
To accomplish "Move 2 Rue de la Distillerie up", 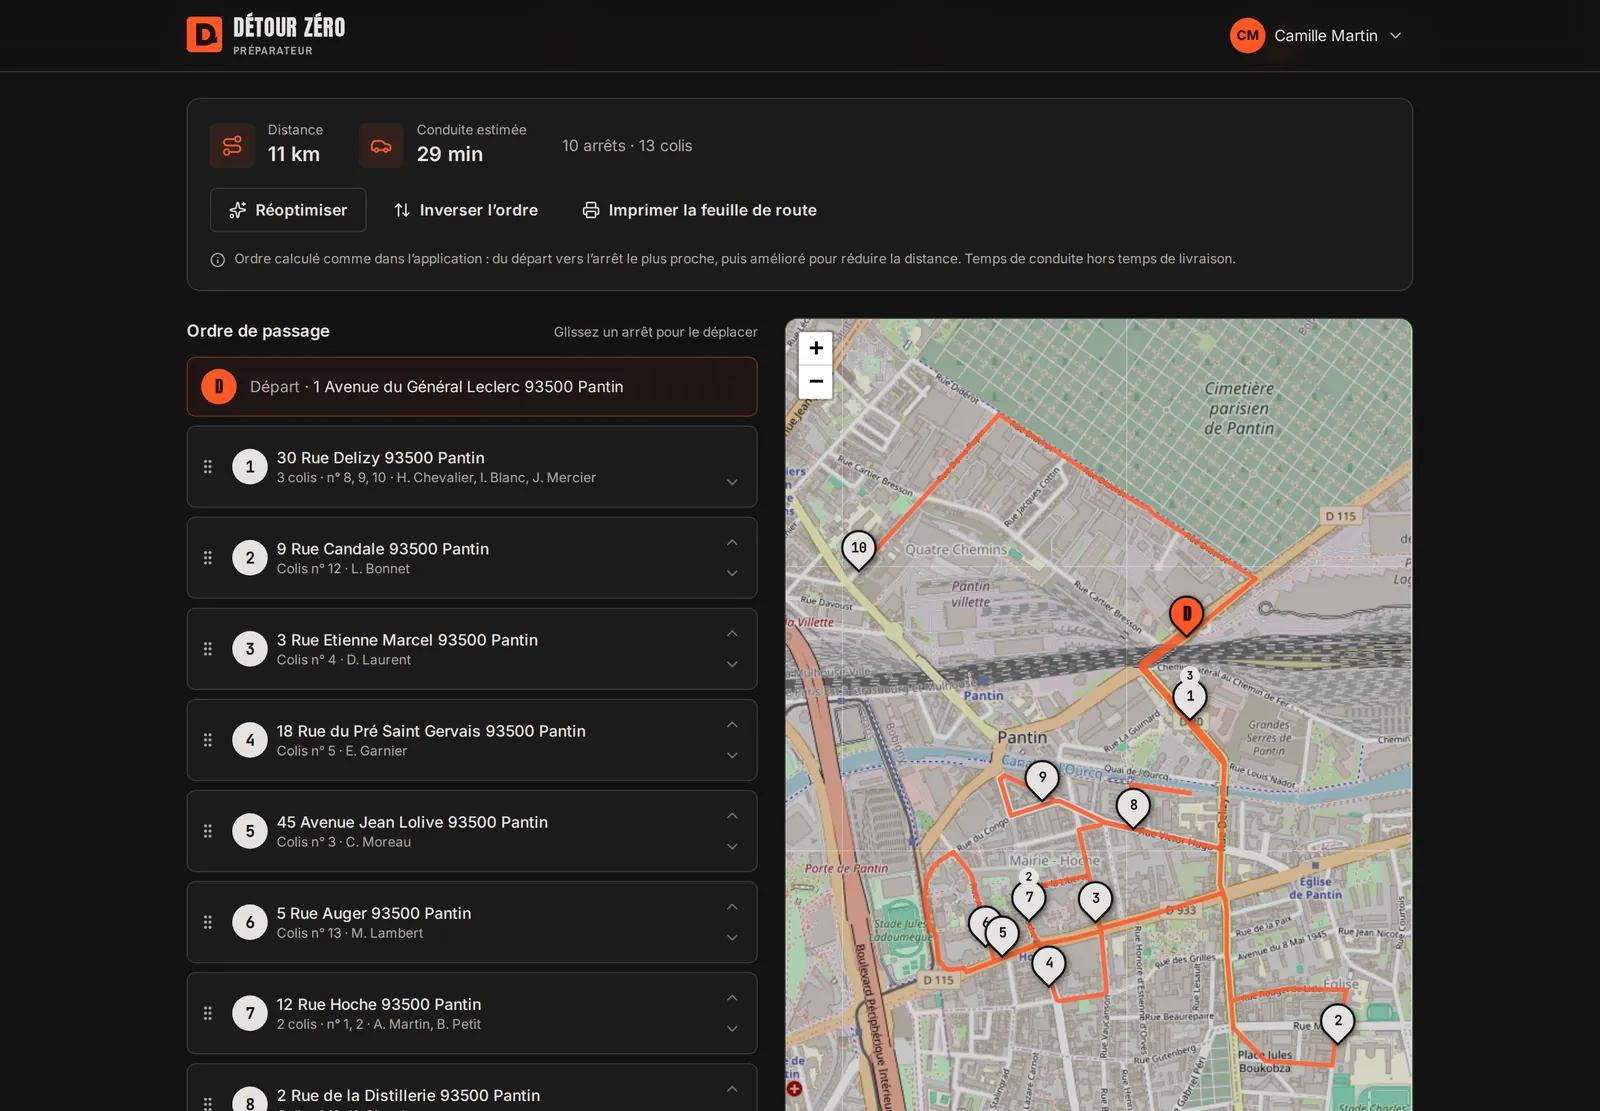I will coord(732,1089).
